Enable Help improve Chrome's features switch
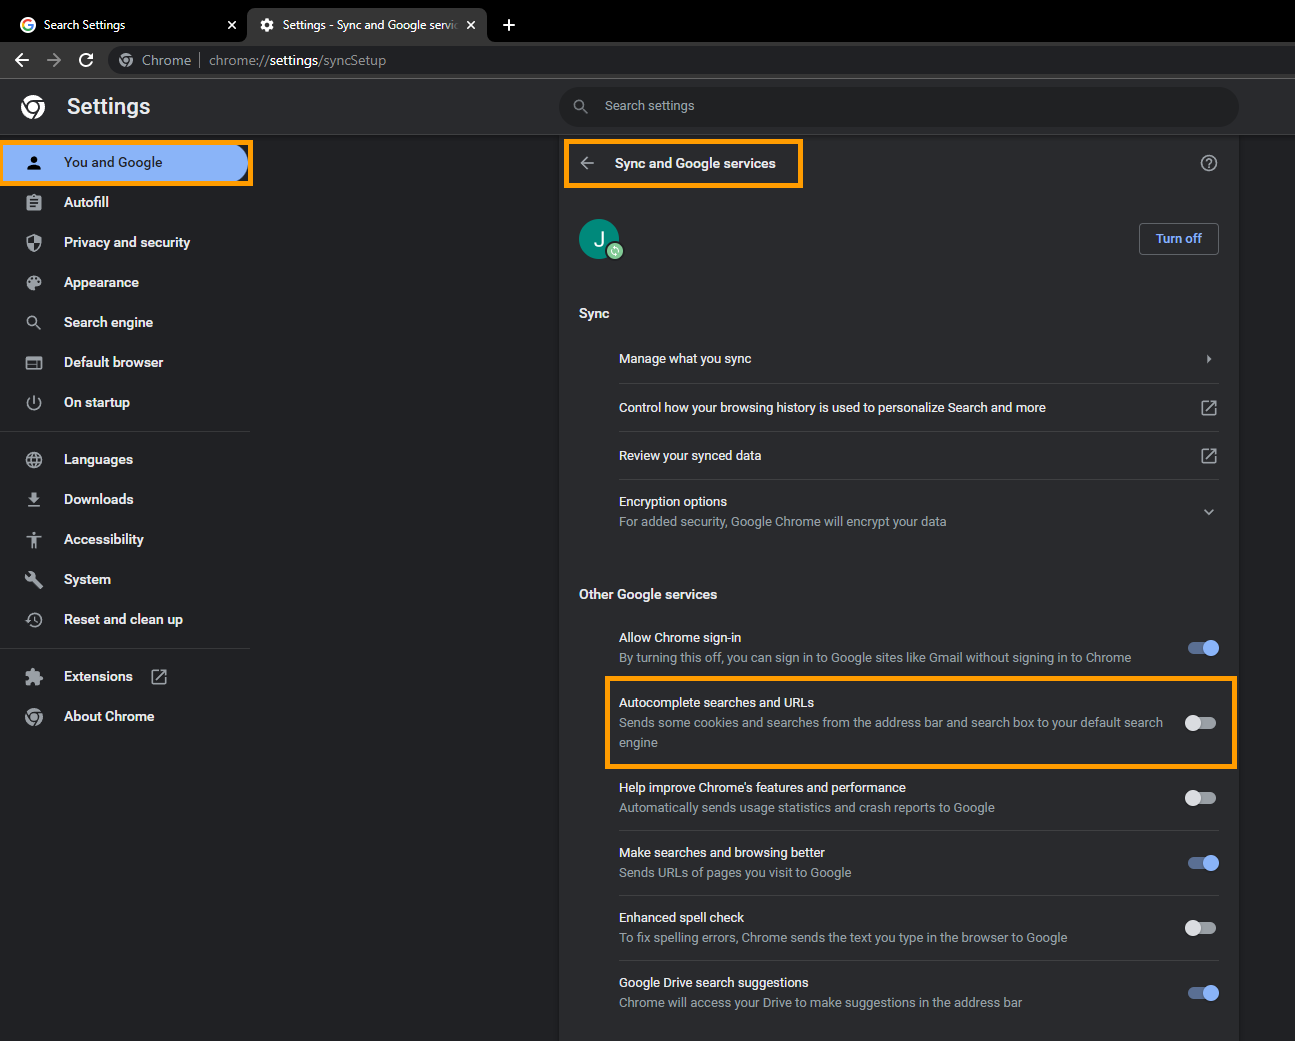The width and height of the screenshot is (1295, 1041). [x=1200, y=798]
